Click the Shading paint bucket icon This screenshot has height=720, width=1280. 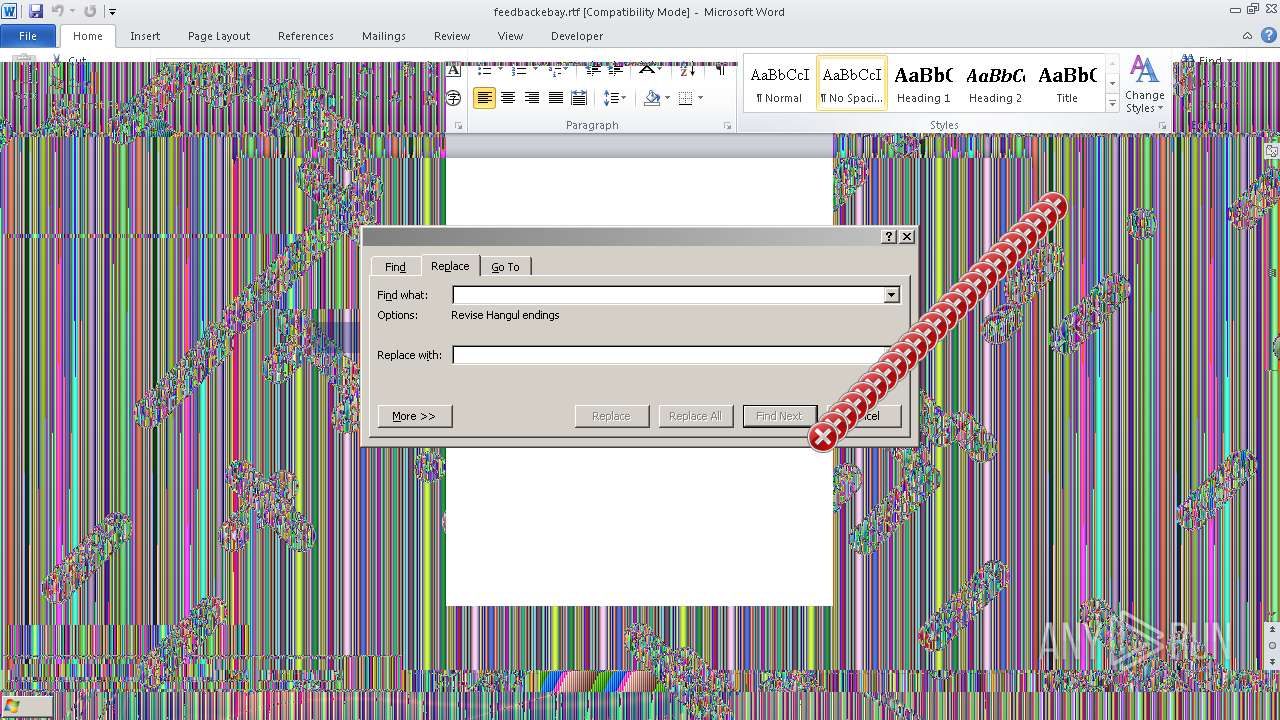pyautogui.click(x=652, y=98)
